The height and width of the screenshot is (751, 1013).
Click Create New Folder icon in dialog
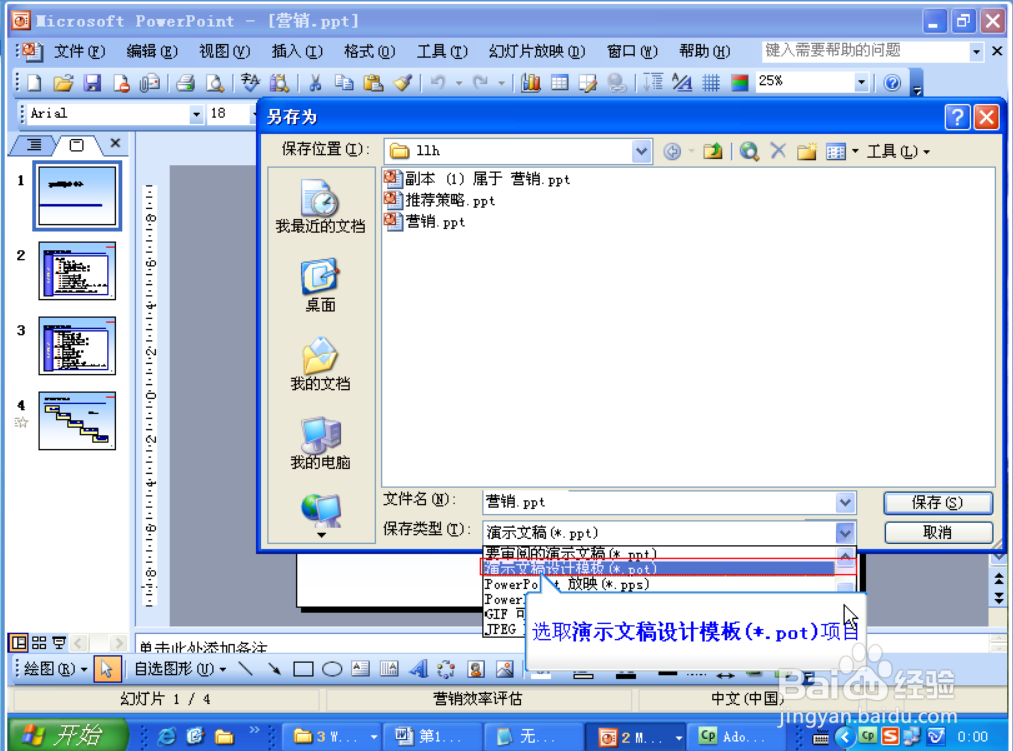click(806, 151)
